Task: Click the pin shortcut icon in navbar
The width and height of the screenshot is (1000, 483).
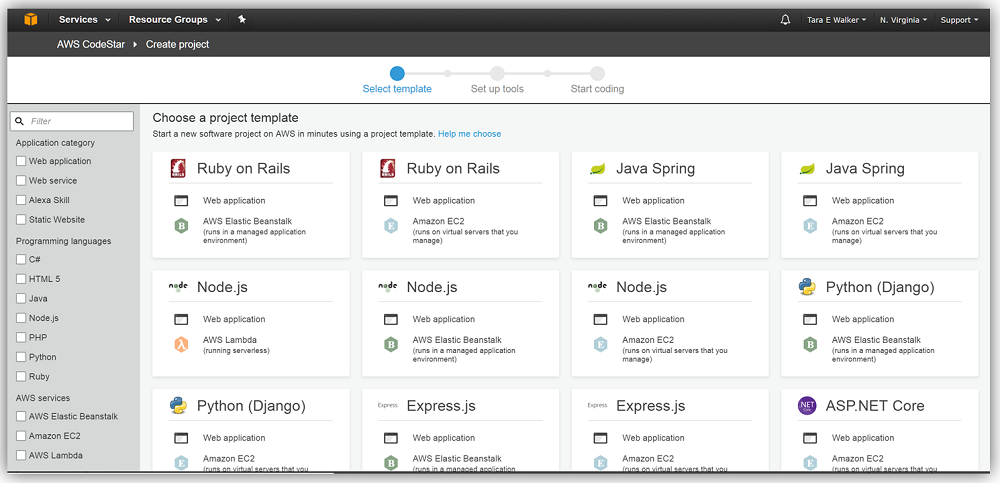Action: [243, 19]
